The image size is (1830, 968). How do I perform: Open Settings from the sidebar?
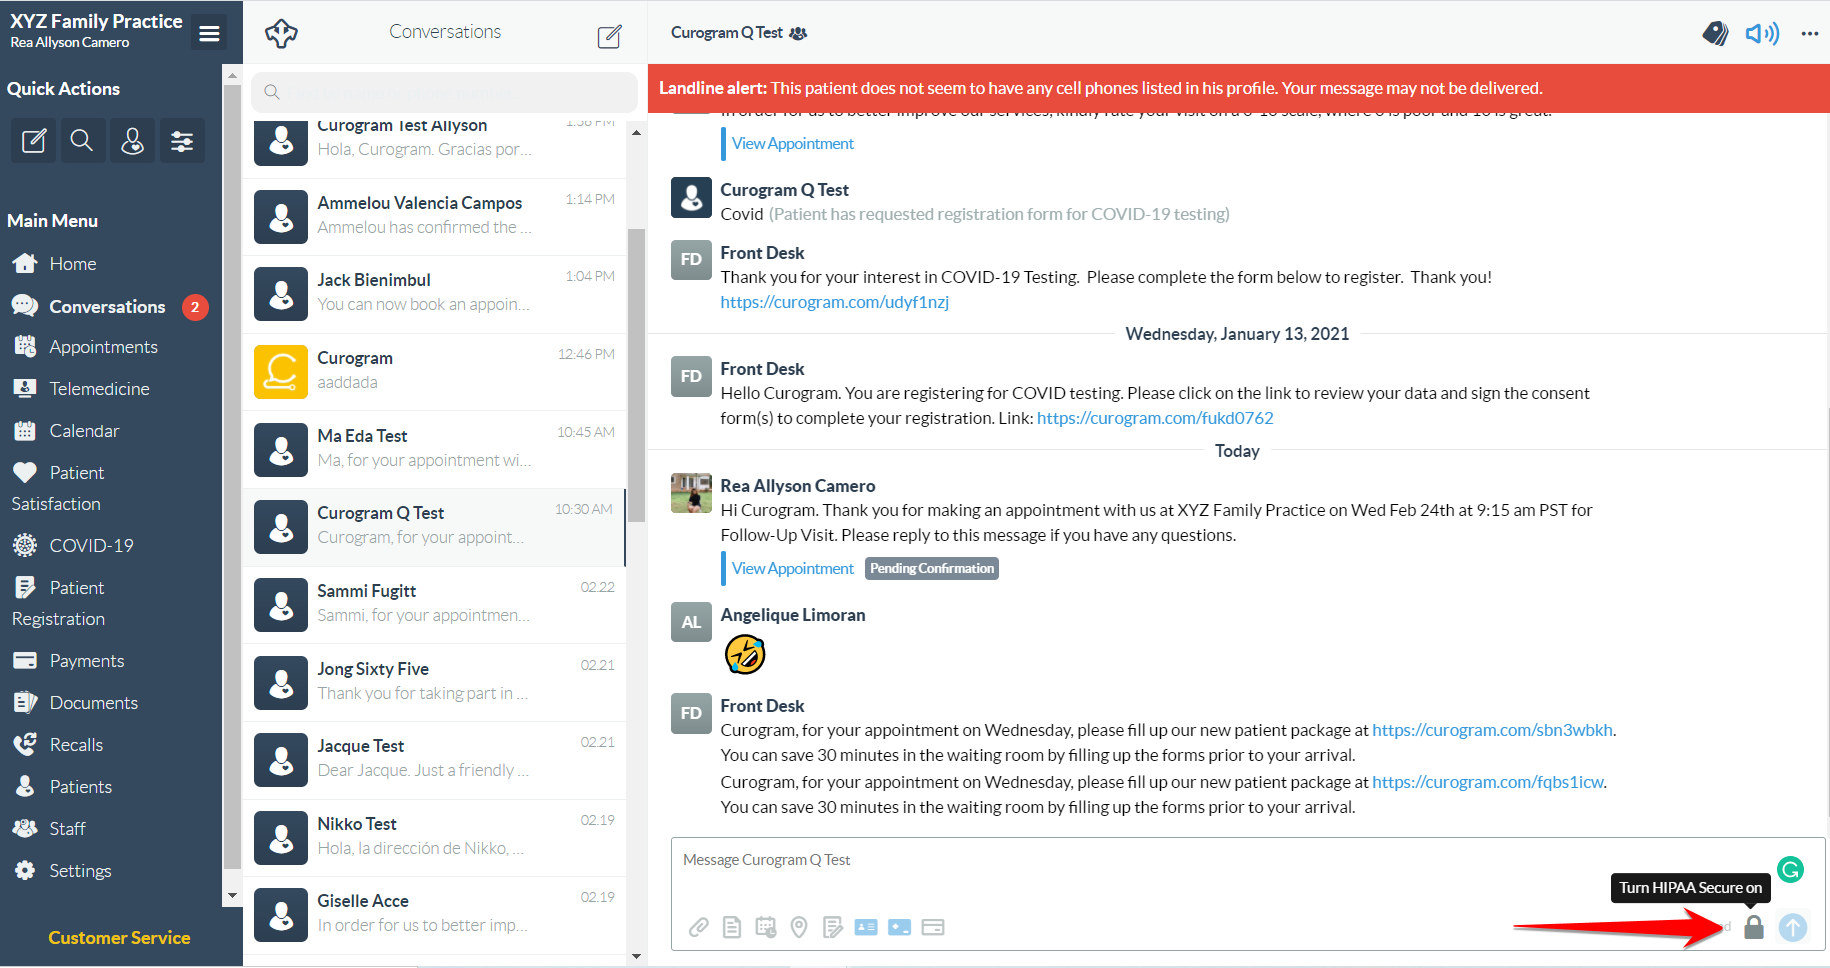coord(80,870)
